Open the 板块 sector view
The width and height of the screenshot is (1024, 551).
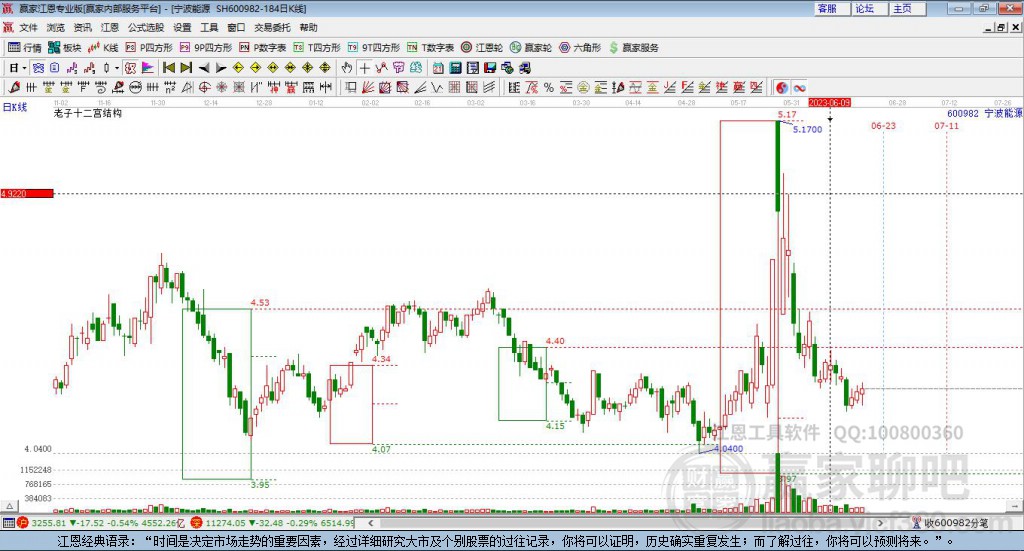pos(65,48)
